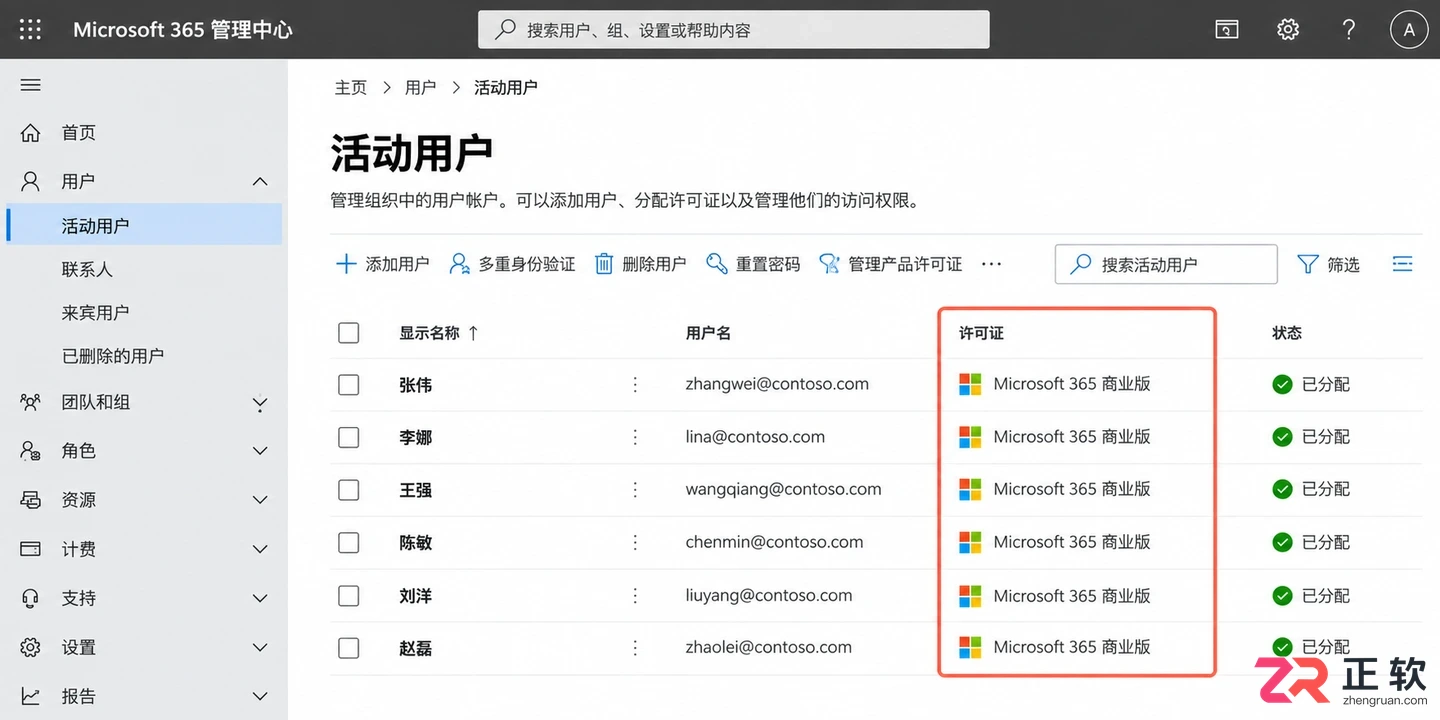Select the checkbox for 赵磊
1440x720 pixels.
coord(348,648)
